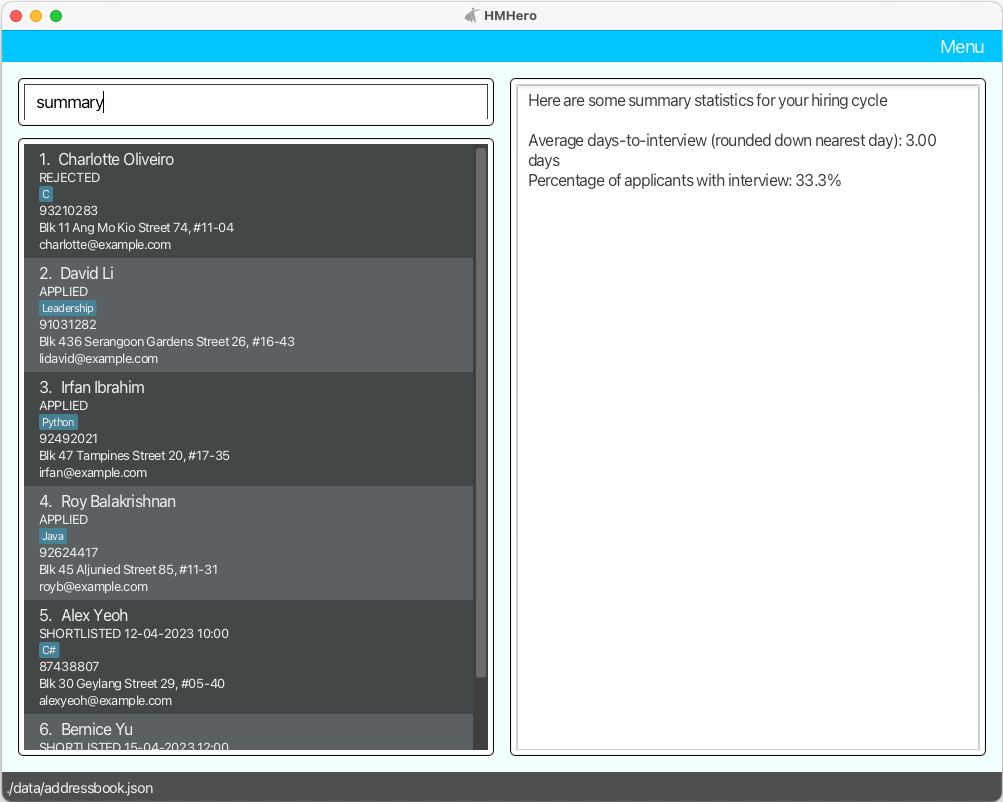Close the HMHero window with red button
This screenshot has height=802, width=1003.
pos(16,15)
